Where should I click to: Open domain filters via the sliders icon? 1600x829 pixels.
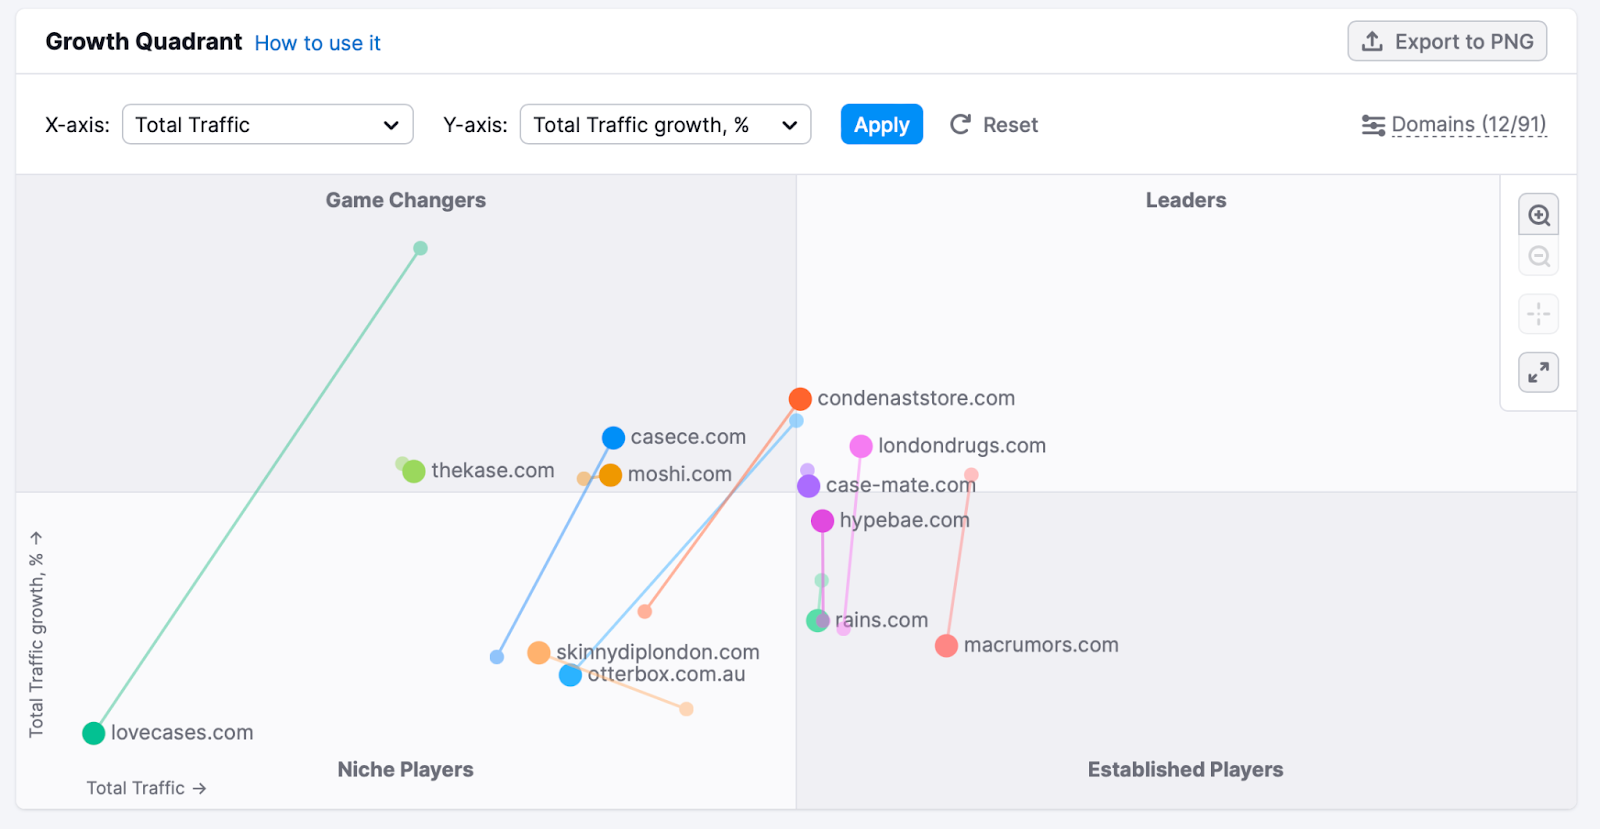pos(1372,124)
